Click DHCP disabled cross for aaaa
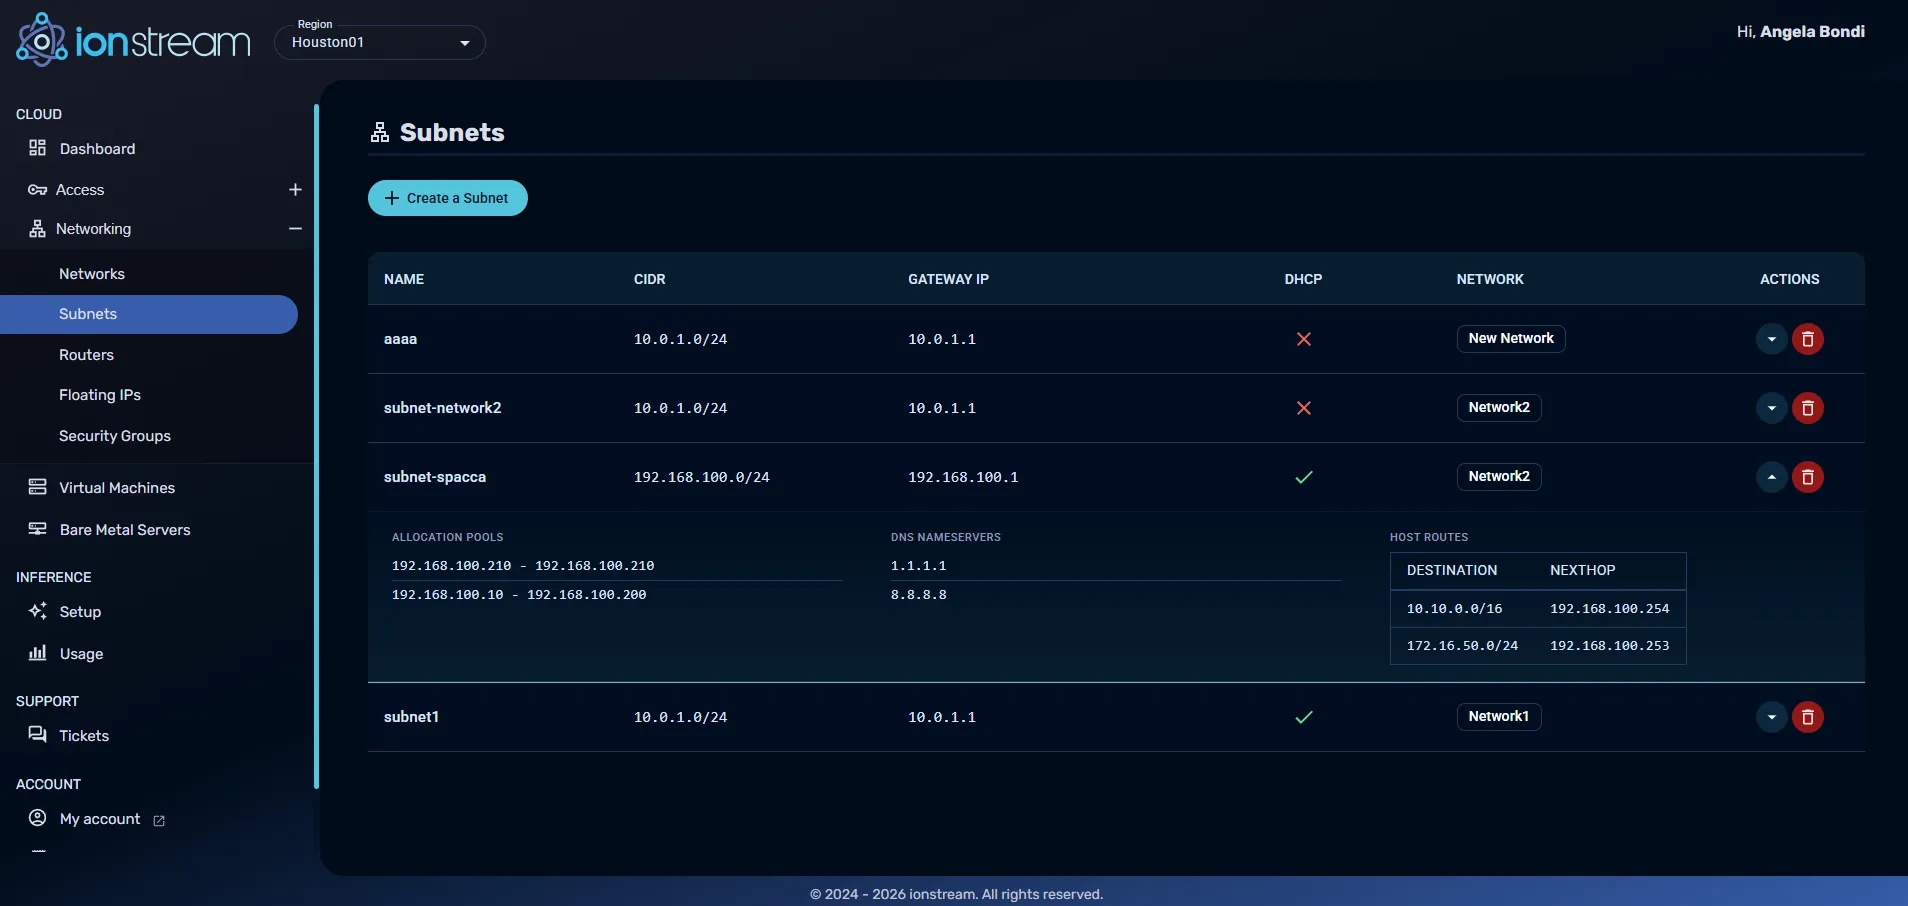Viewport: 1908px width, 906px height. [x=1304, y=339]
